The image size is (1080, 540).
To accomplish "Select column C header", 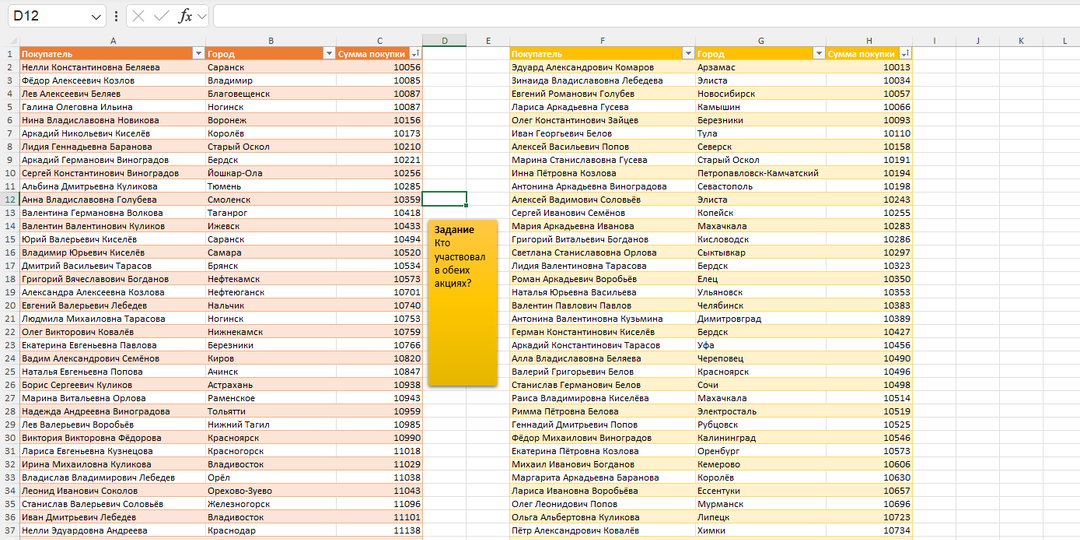I will click(380, 41).
